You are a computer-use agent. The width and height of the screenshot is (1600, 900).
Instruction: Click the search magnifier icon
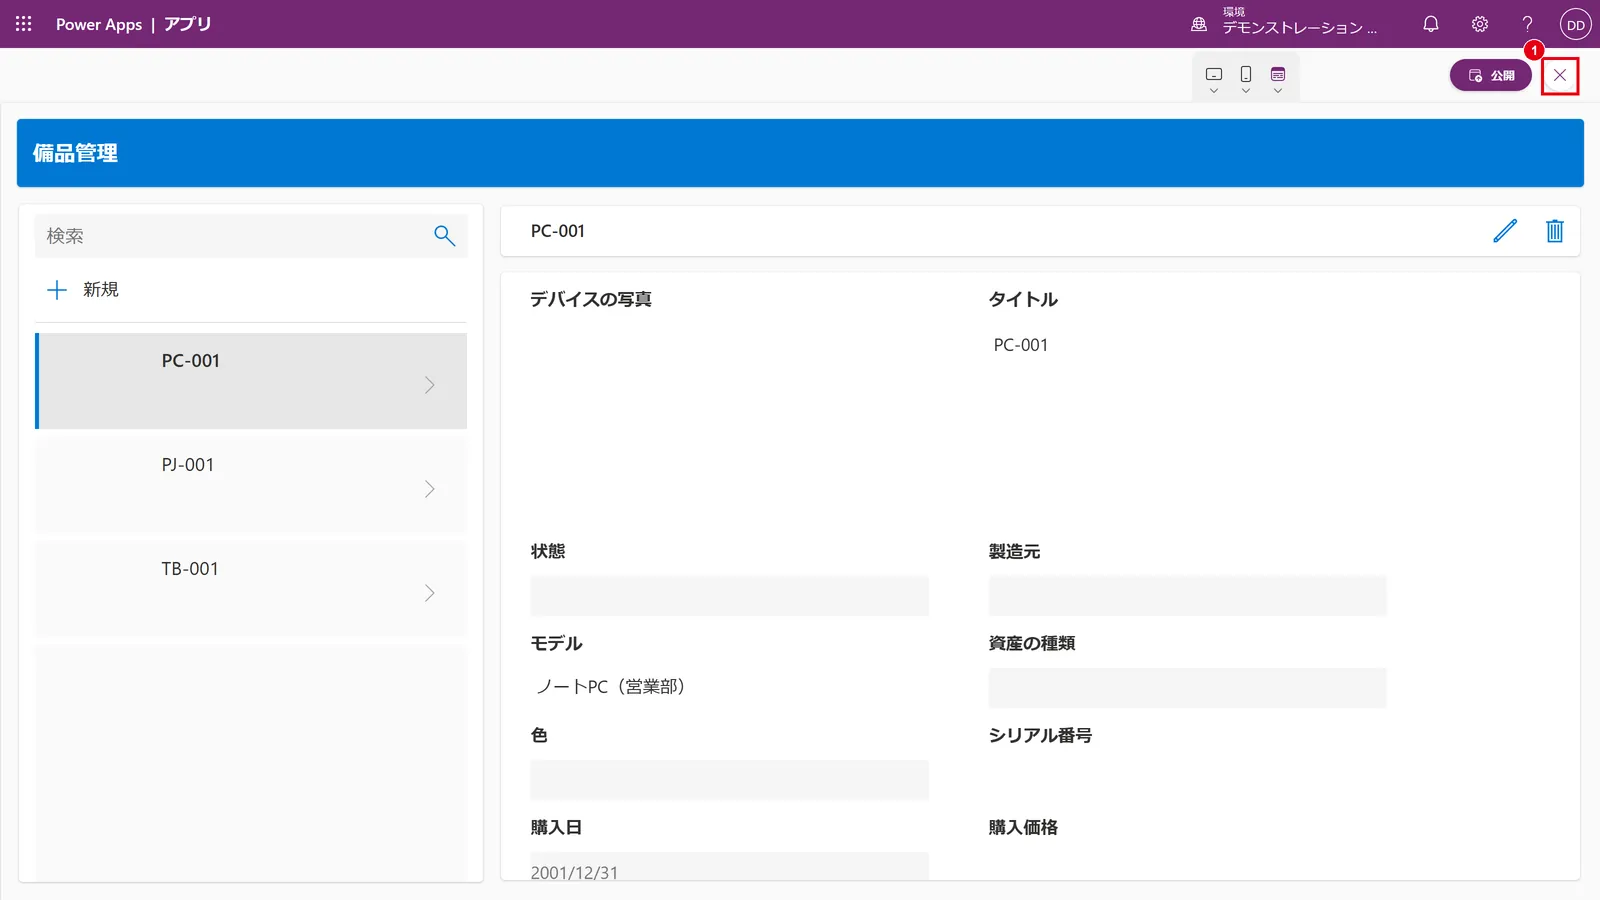pyautogui.click(x=445, y=236)
